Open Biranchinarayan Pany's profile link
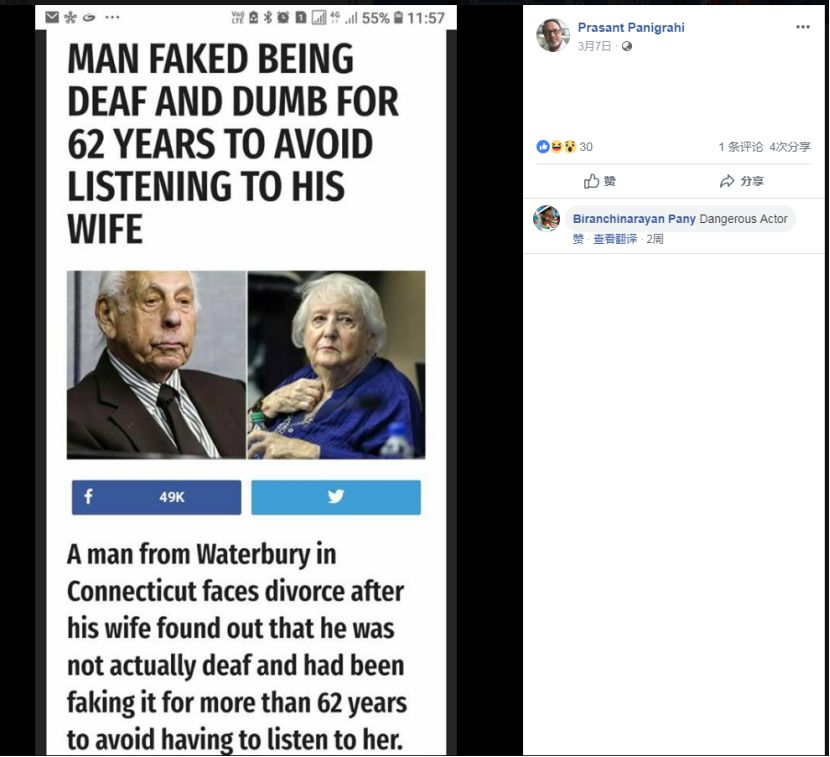 click(634, 219)
